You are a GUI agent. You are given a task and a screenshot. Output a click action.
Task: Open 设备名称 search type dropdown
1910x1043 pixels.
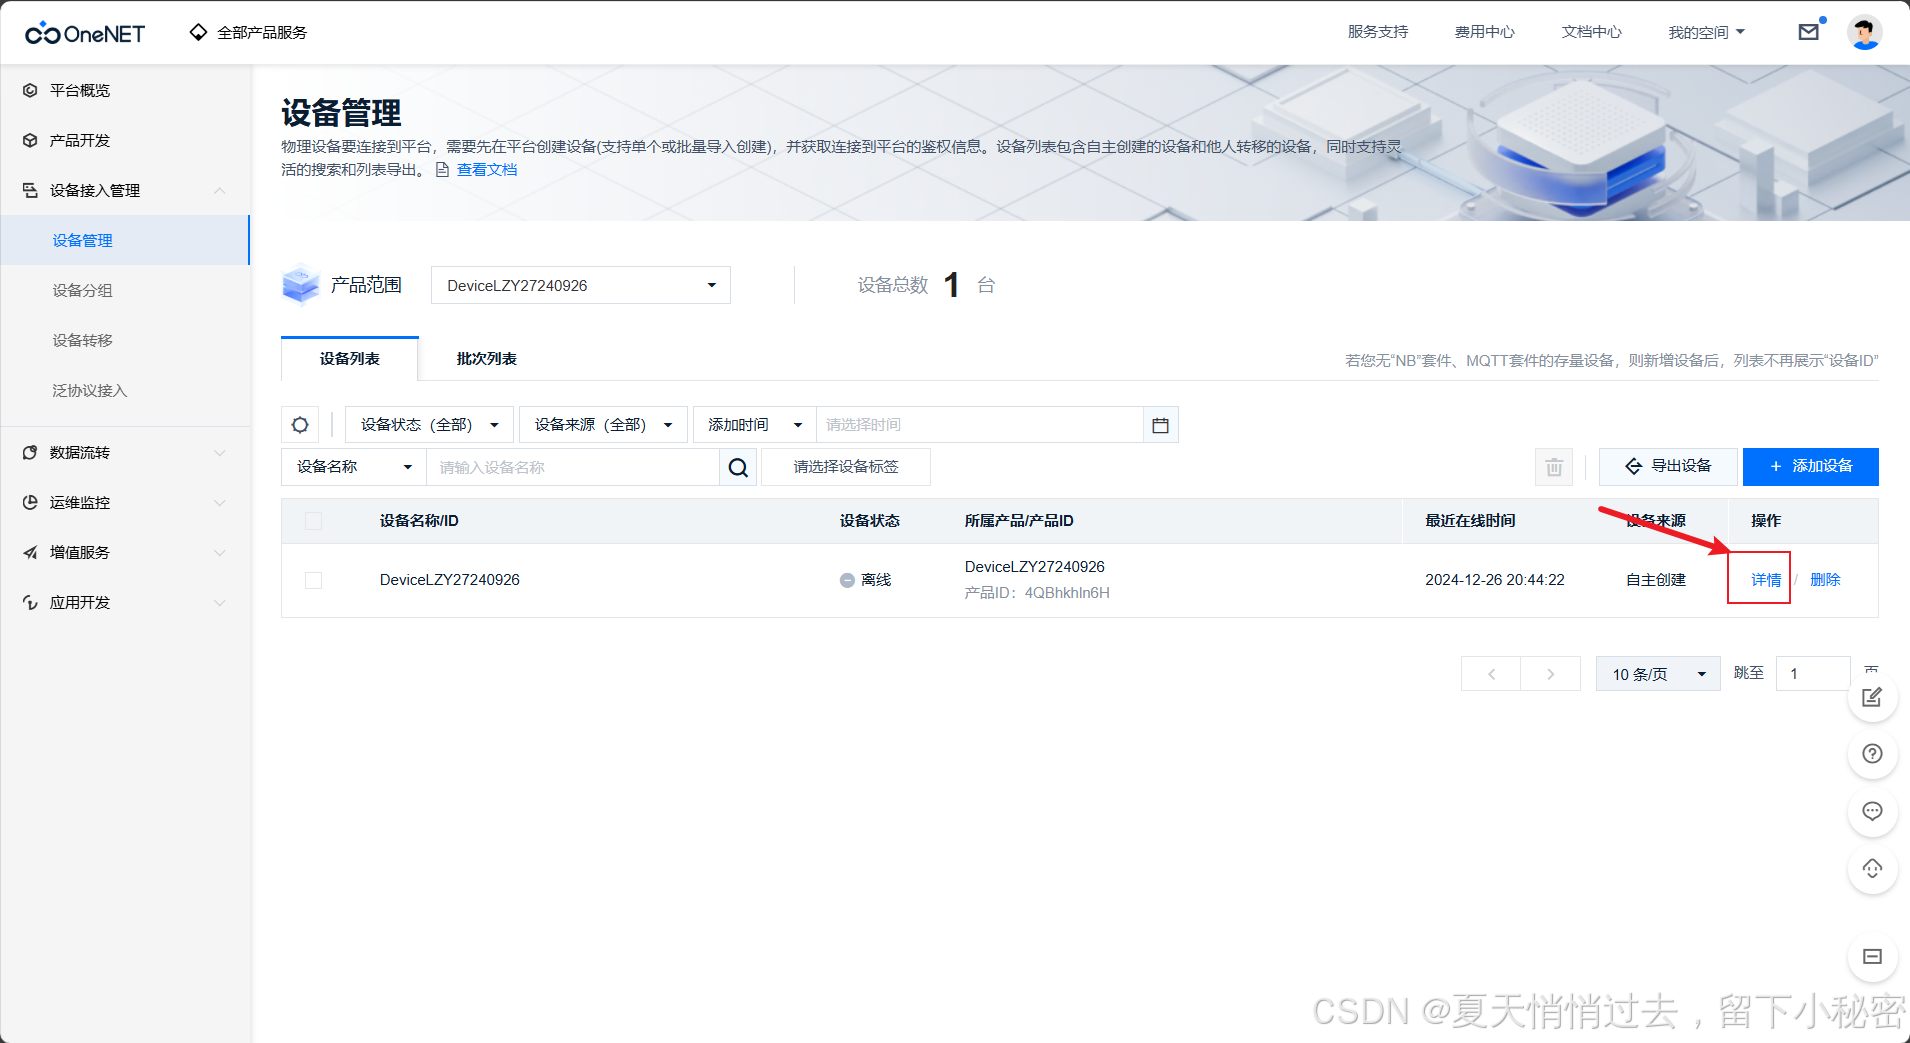pos(354,467)
